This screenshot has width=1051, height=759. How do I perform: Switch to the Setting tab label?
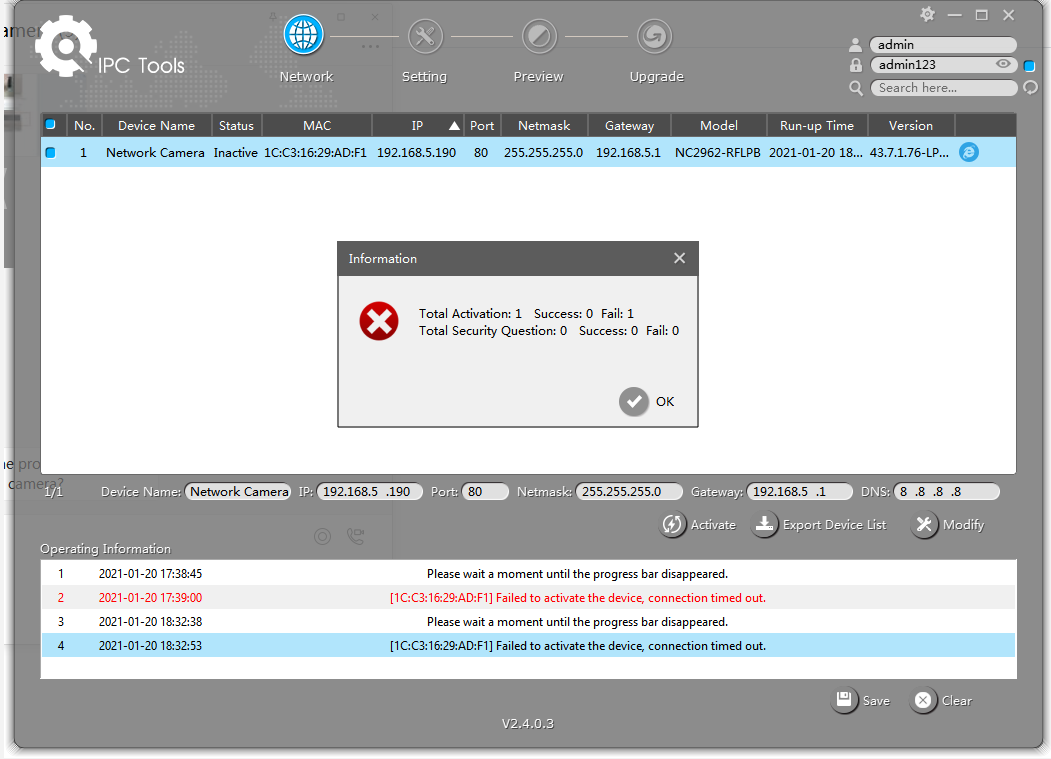click(x=424, y=76)
